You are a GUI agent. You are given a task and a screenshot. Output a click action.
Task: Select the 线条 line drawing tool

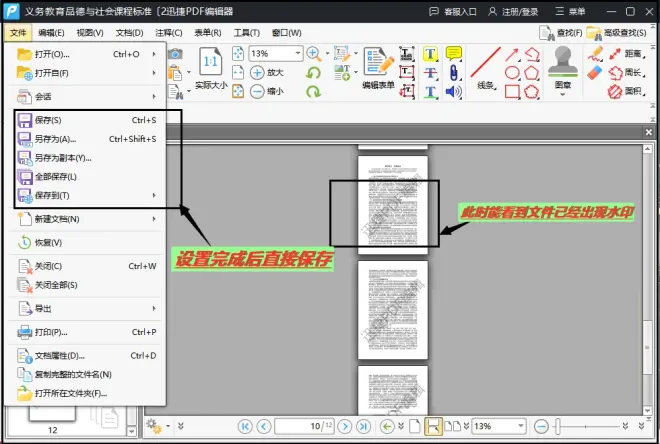click(x=485, y=67)
